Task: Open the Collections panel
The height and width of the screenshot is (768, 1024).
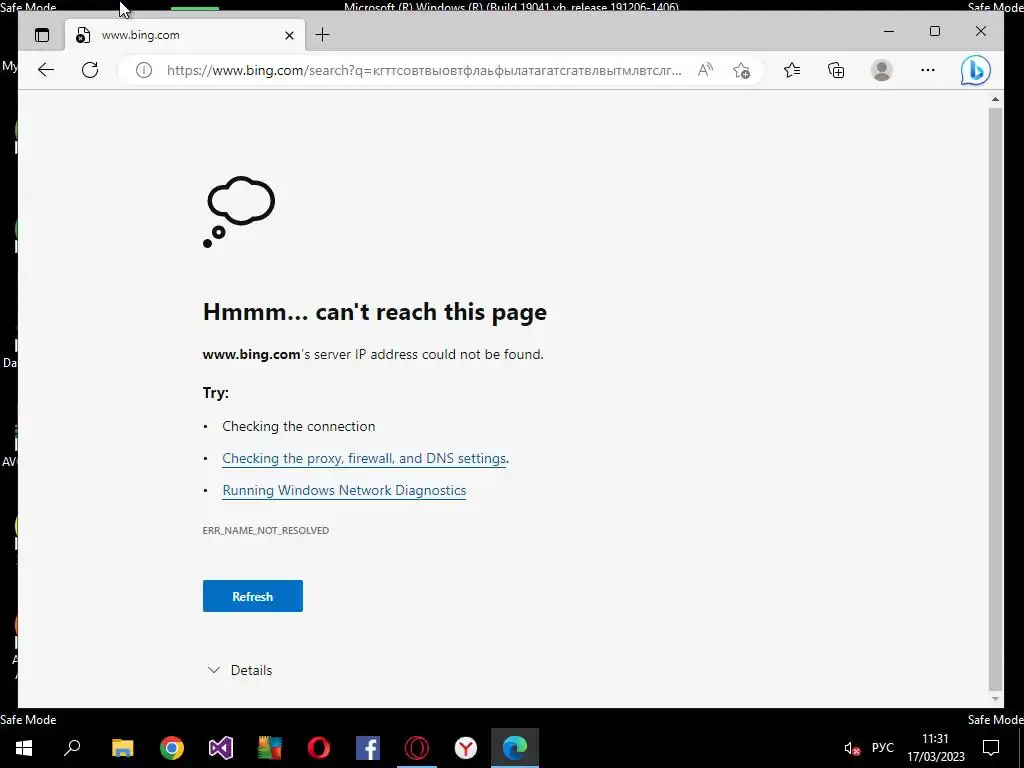Action: (x=836, y=70)
